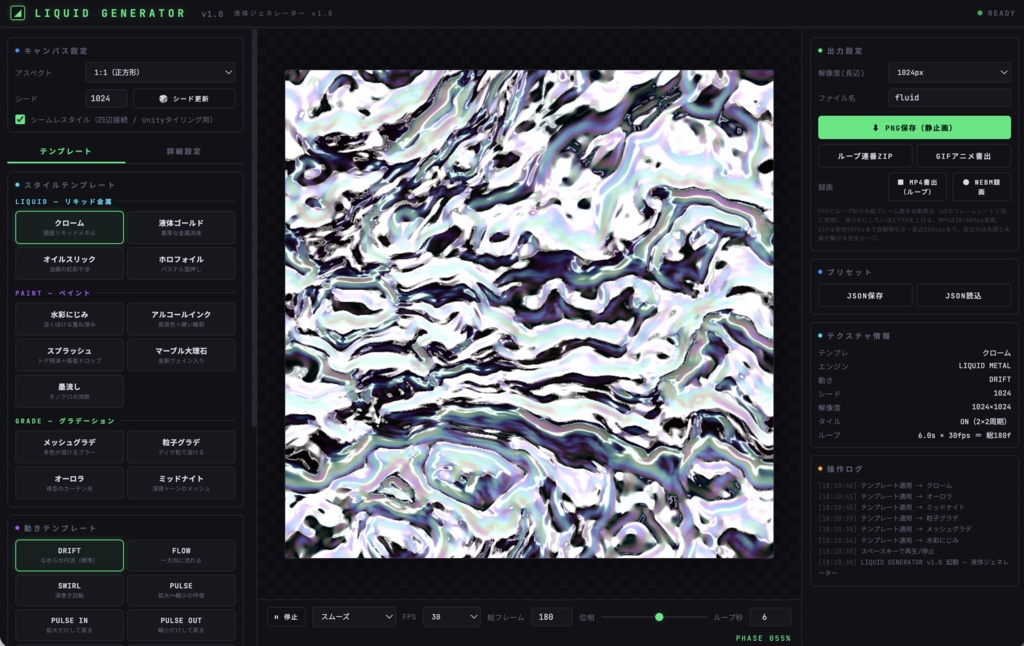Click the download arrow in PNG保存
Image resolution: width=1024 pixels, height=646 pixels.
click(876, 128)
